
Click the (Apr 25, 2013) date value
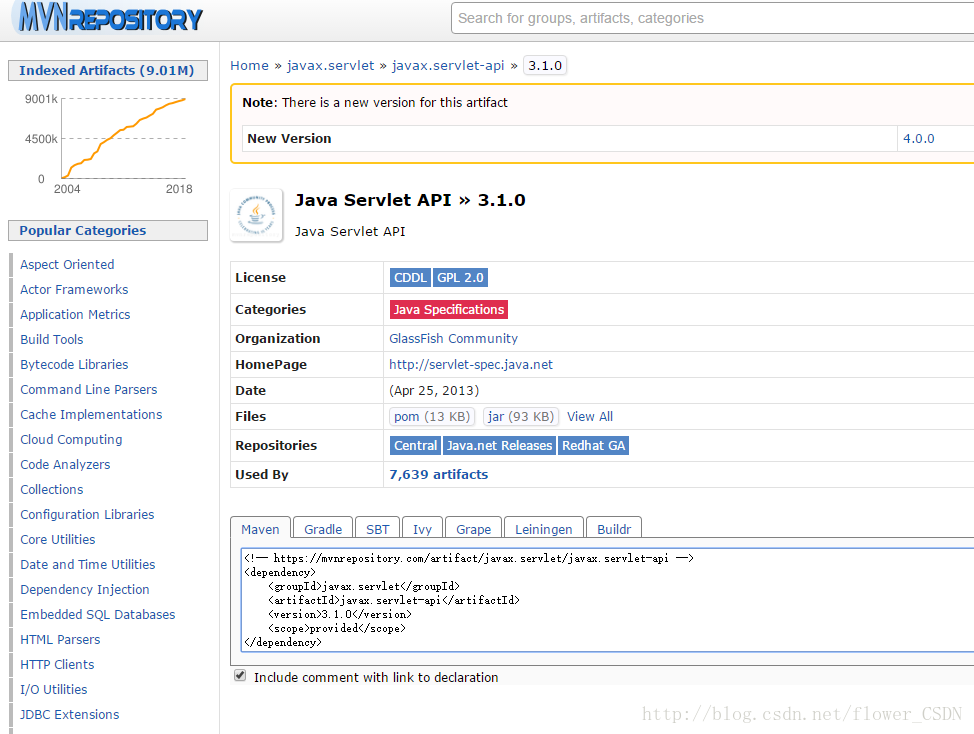coord(434,391)
